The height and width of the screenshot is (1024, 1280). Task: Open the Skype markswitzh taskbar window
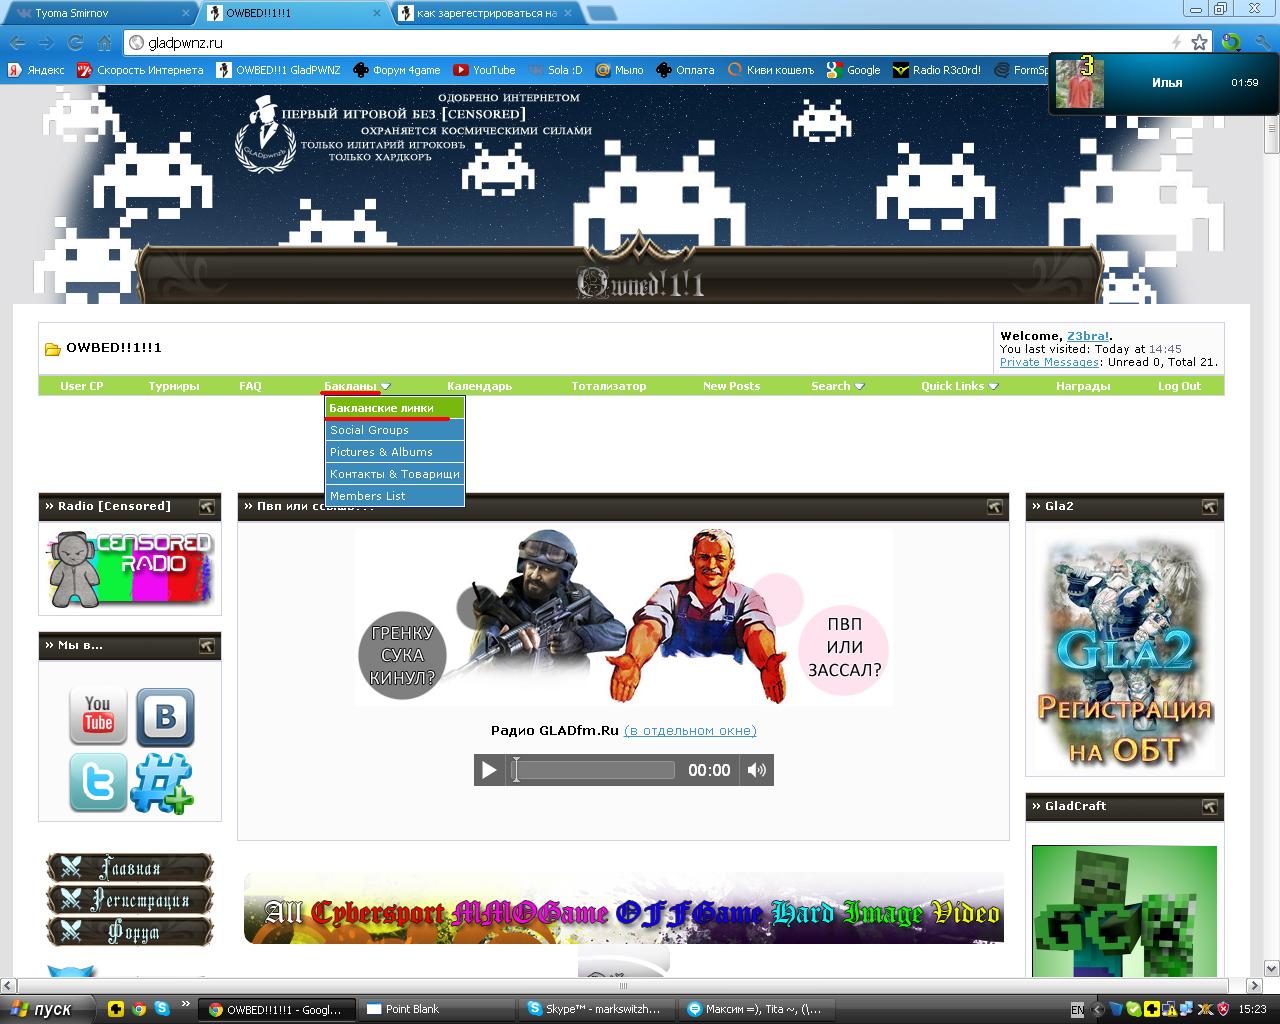coord(596,1009)
